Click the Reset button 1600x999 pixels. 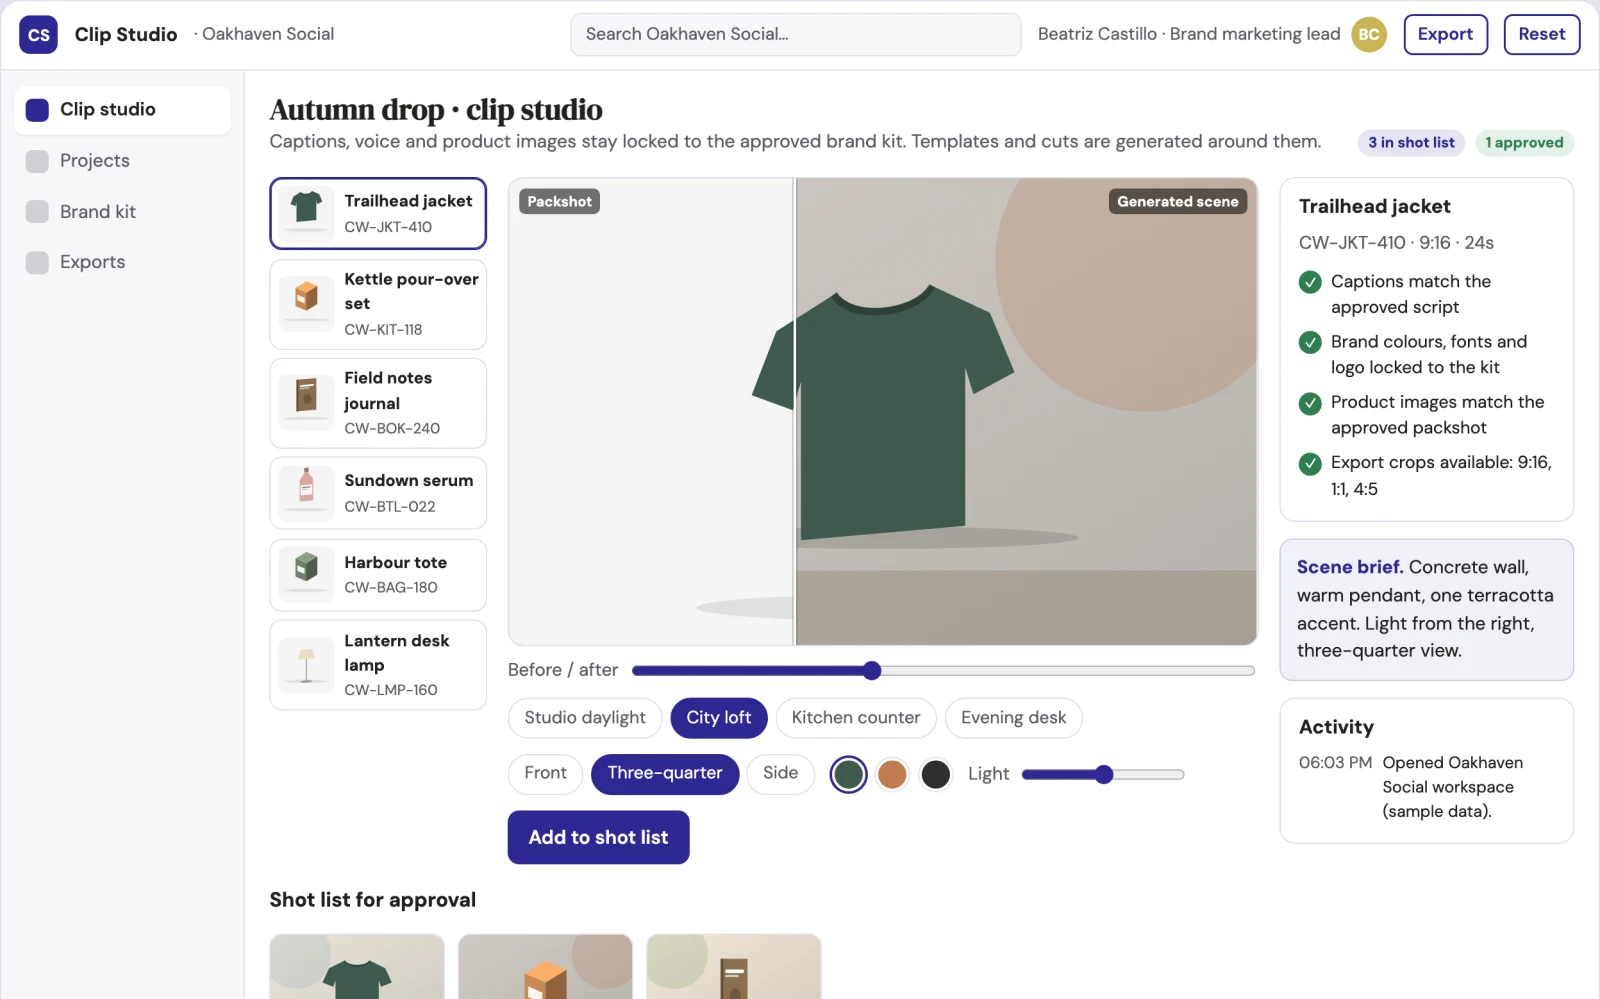(1542, 34)
